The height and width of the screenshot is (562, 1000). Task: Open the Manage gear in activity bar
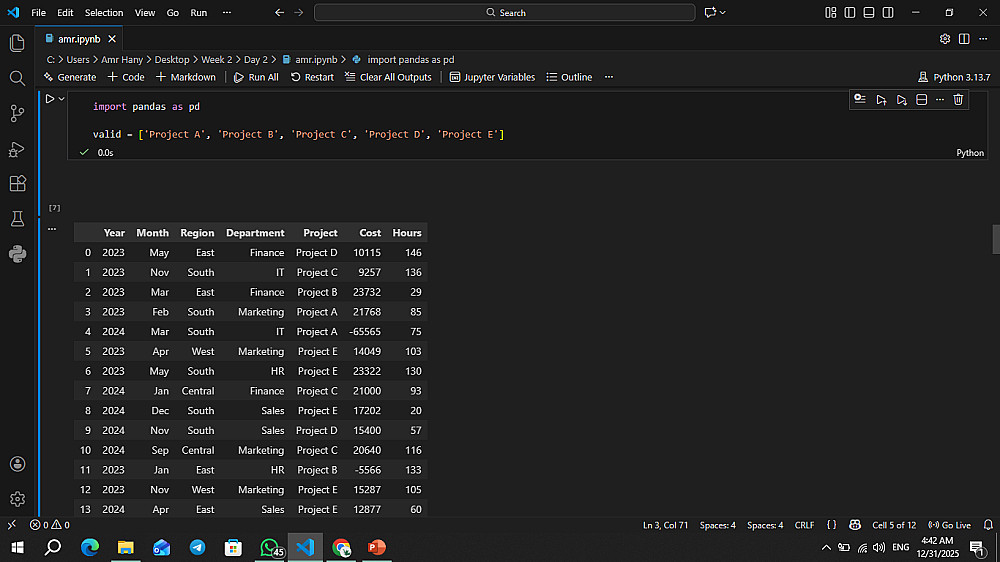click(17, 499)
